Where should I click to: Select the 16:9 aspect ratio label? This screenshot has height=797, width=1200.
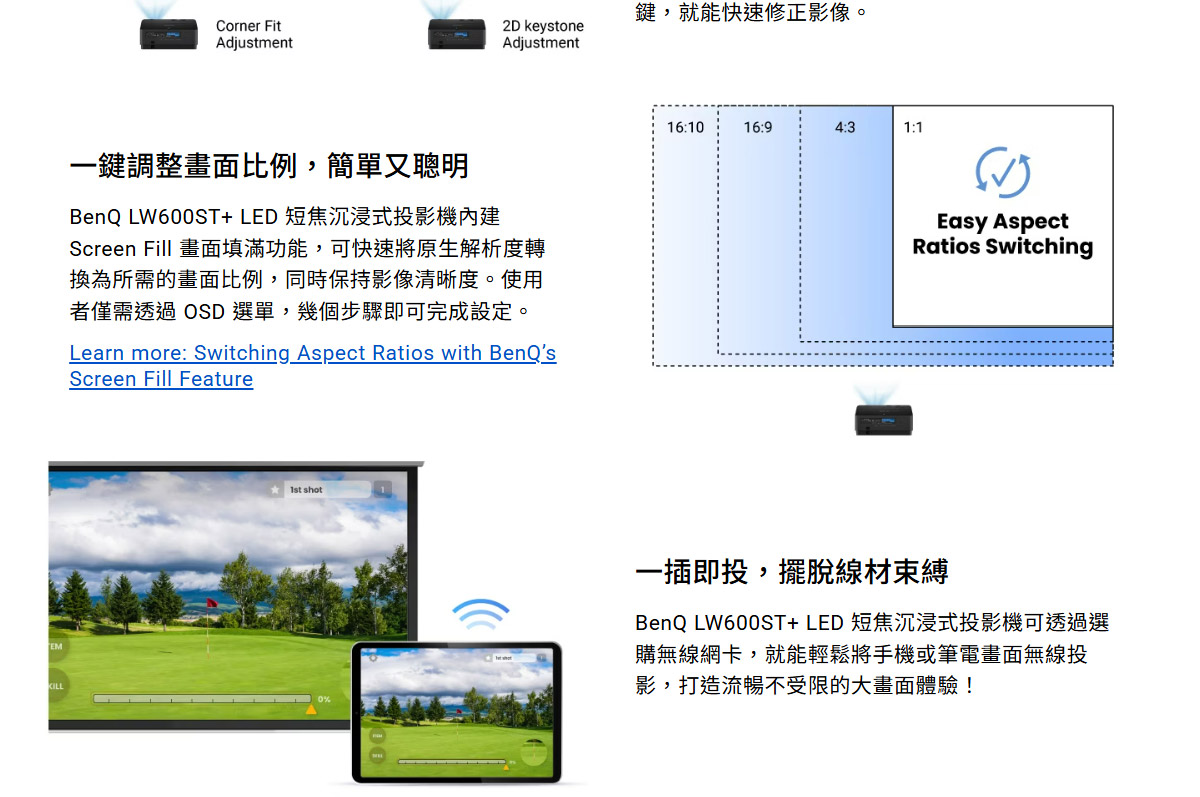(x=758, y=127)
